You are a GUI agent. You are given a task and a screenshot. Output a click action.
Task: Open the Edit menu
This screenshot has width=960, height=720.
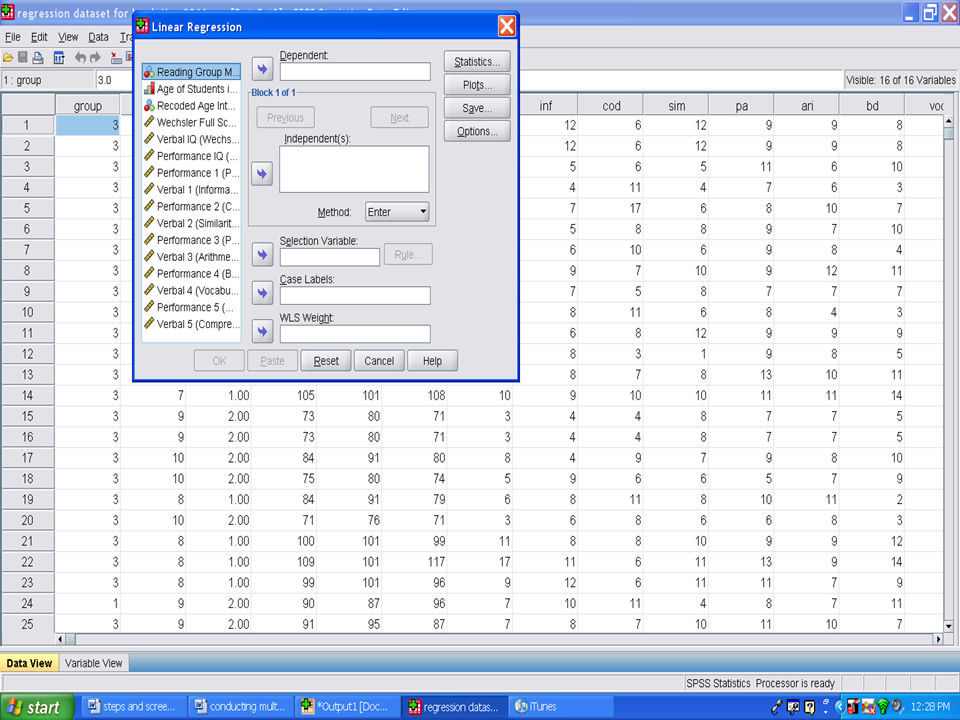tap(40, 37)
